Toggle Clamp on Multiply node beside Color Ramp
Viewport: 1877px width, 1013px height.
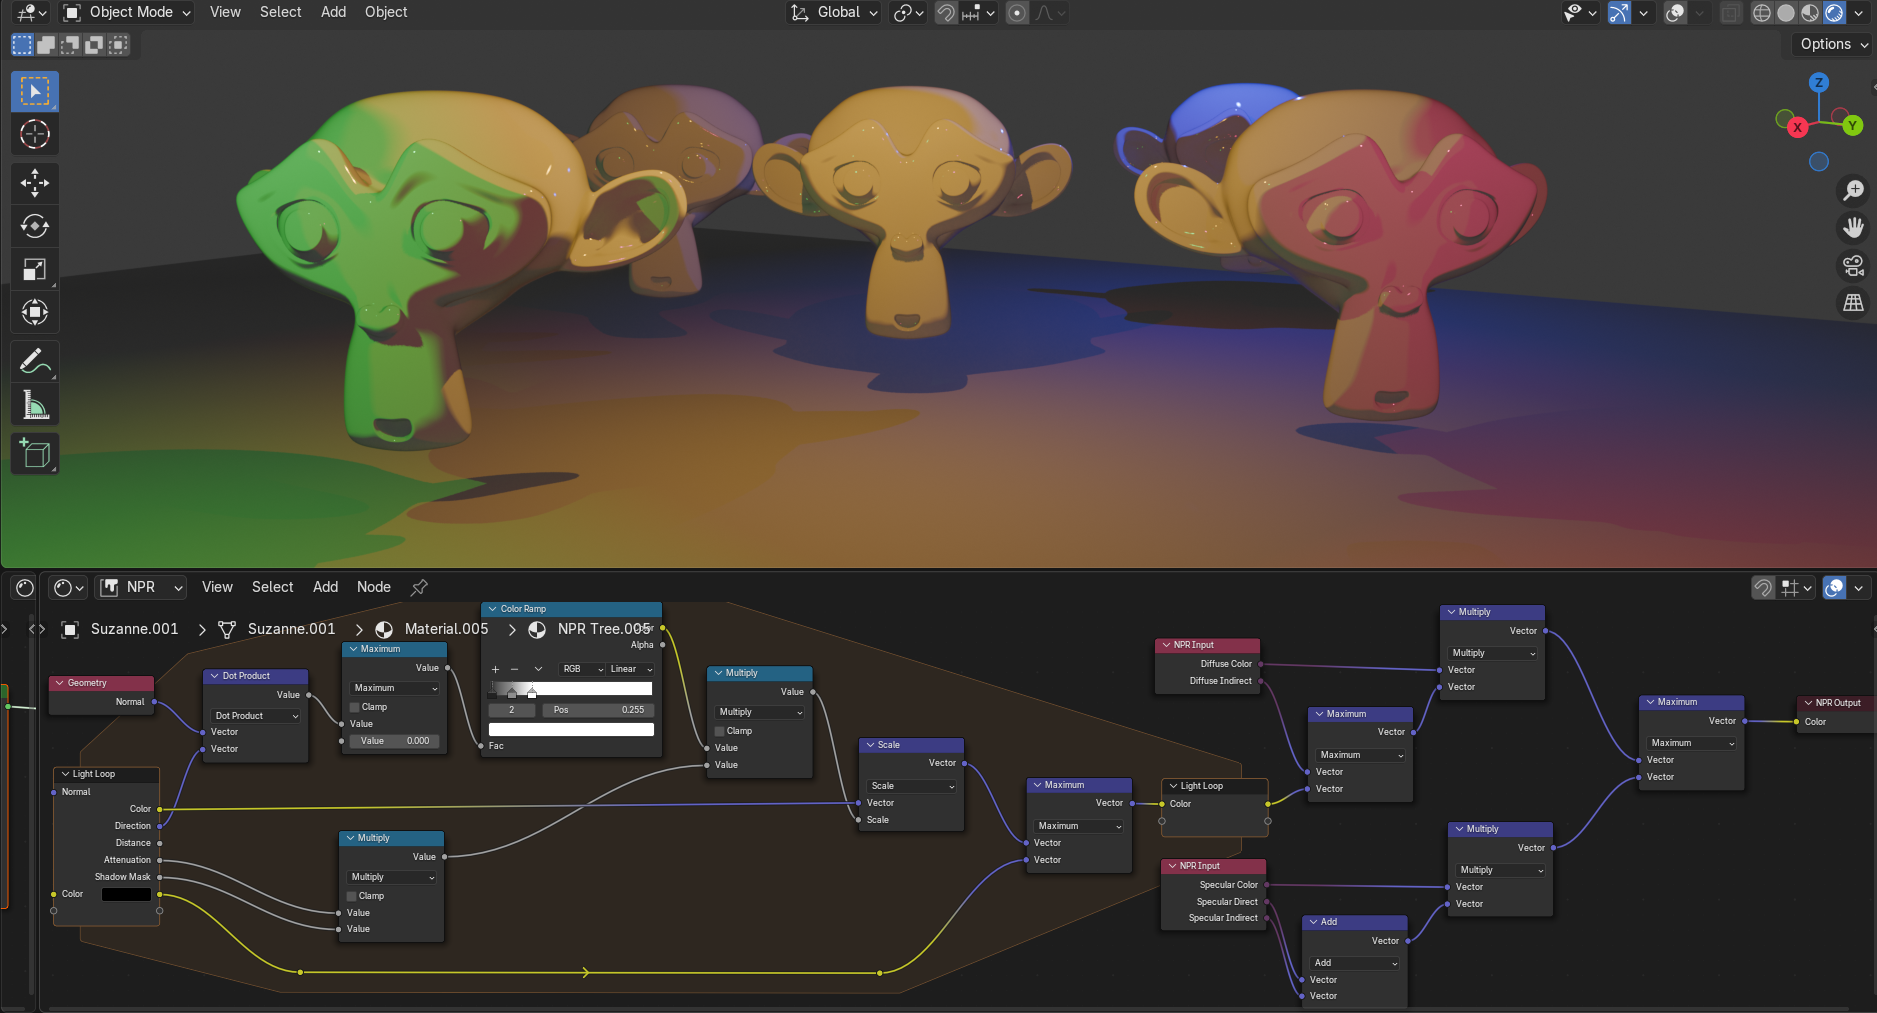[x=719, y=731]
